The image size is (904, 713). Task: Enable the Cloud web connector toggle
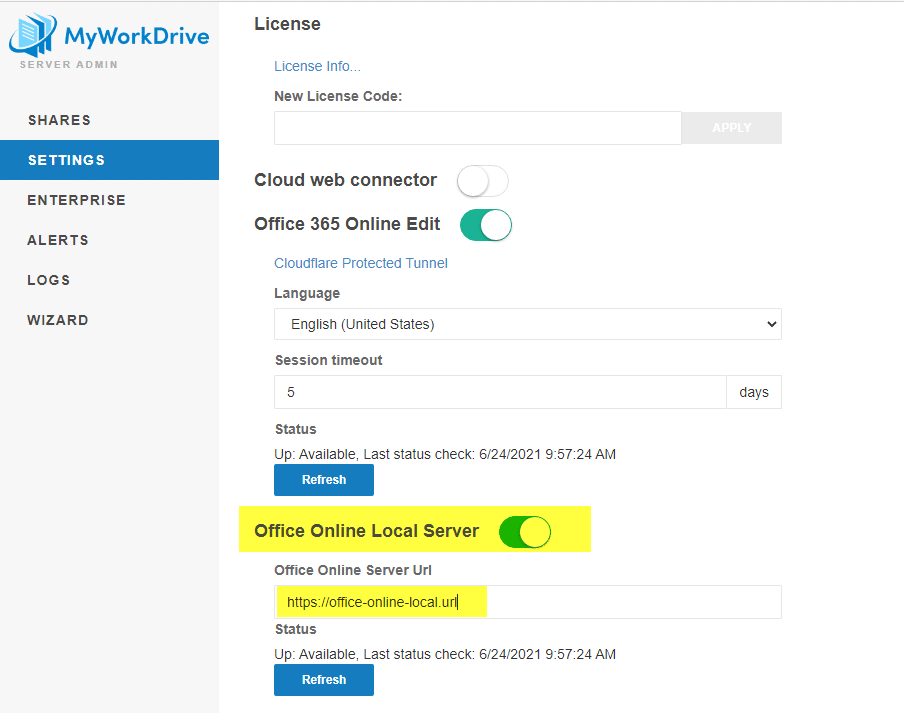483,181
